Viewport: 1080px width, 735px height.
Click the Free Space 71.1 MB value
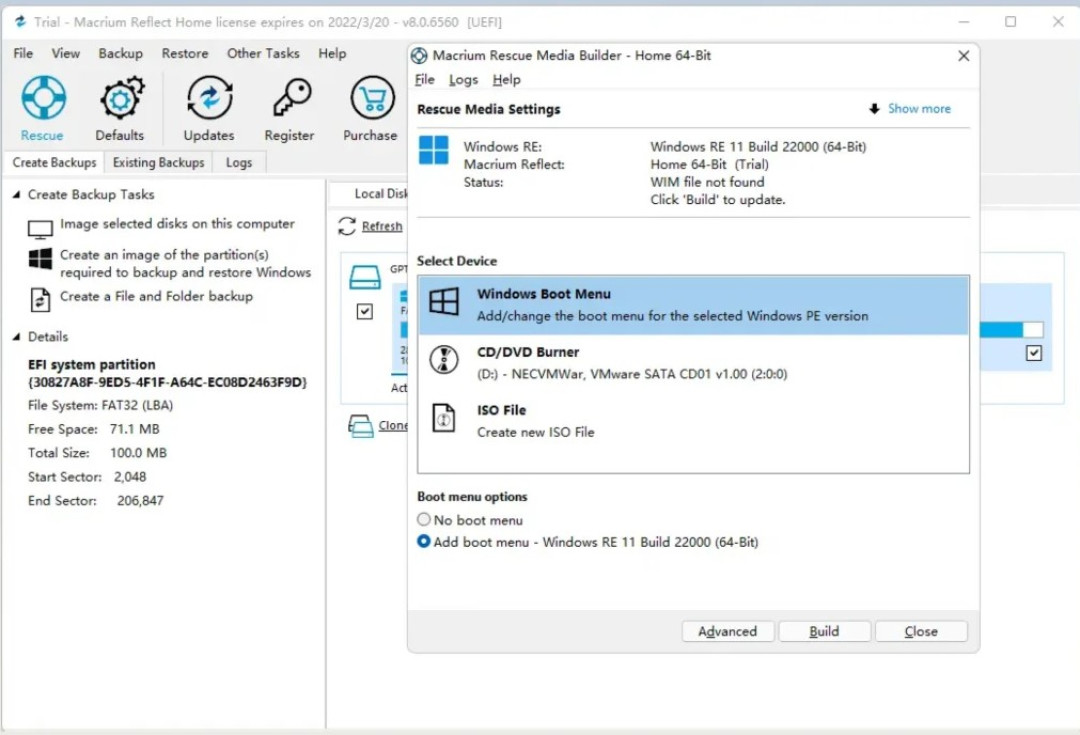pos(134,429)
